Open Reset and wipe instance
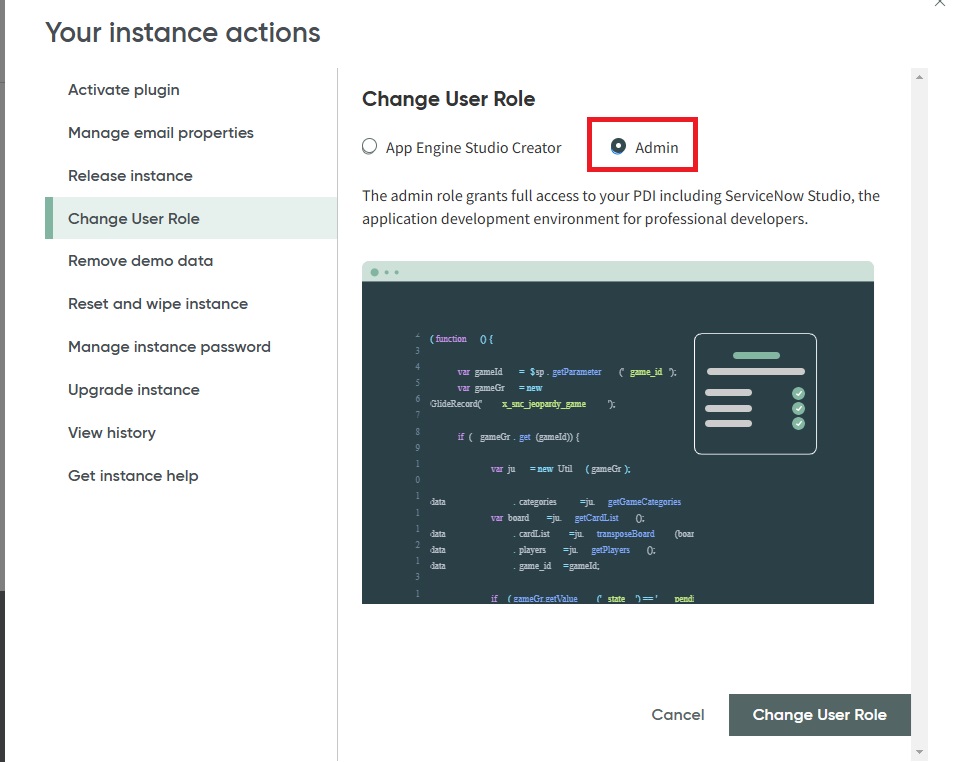The height and width of the screenshot is (762, 964). (x=158, y=304)
